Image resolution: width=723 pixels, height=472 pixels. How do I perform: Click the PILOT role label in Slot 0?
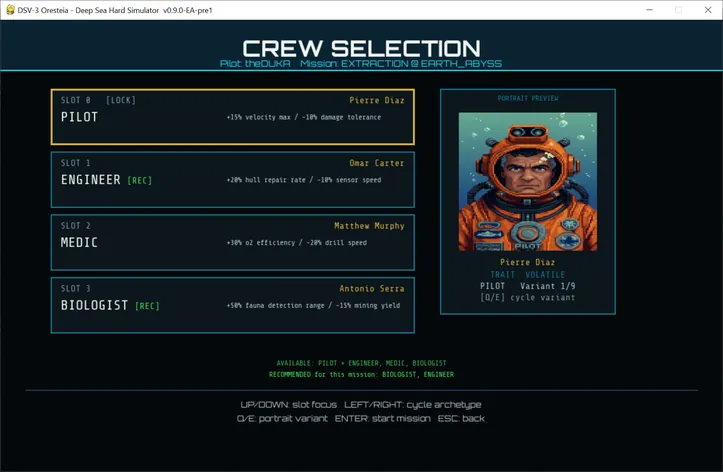79,117
